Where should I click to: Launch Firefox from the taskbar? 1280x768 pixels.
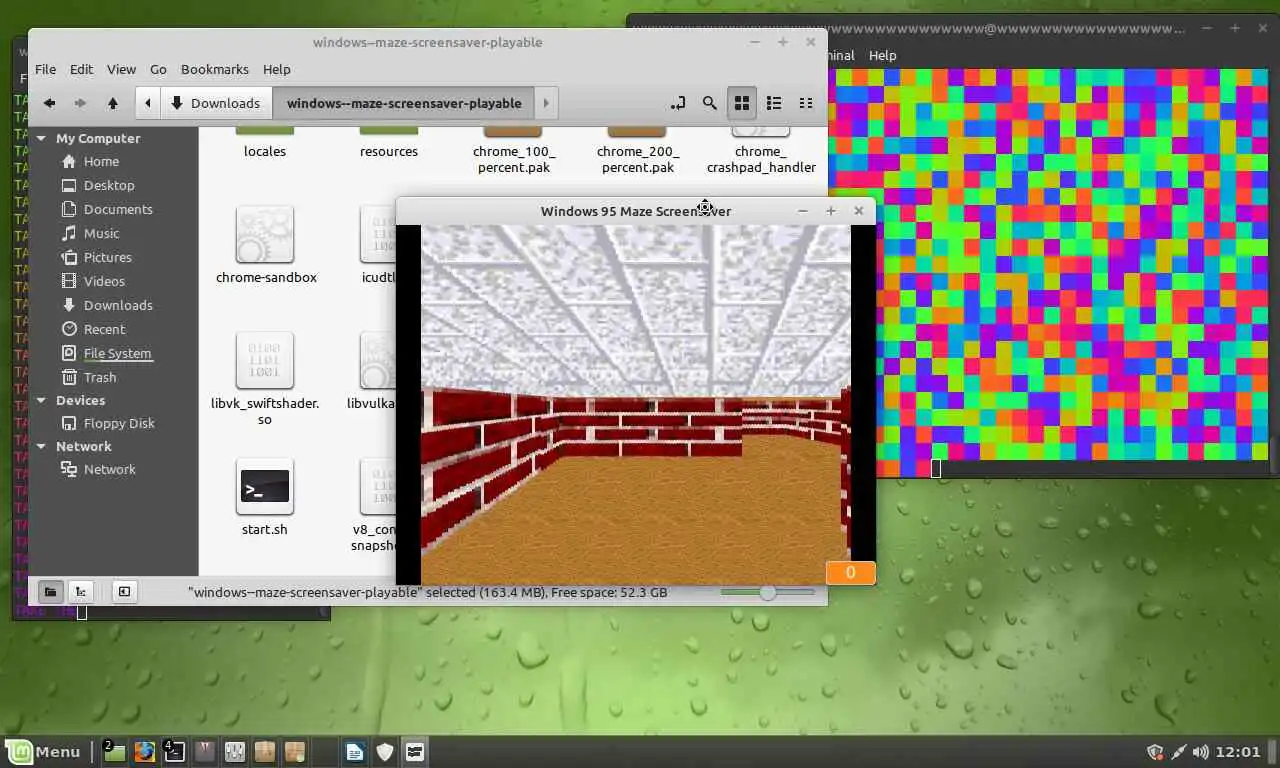point(145,751)
